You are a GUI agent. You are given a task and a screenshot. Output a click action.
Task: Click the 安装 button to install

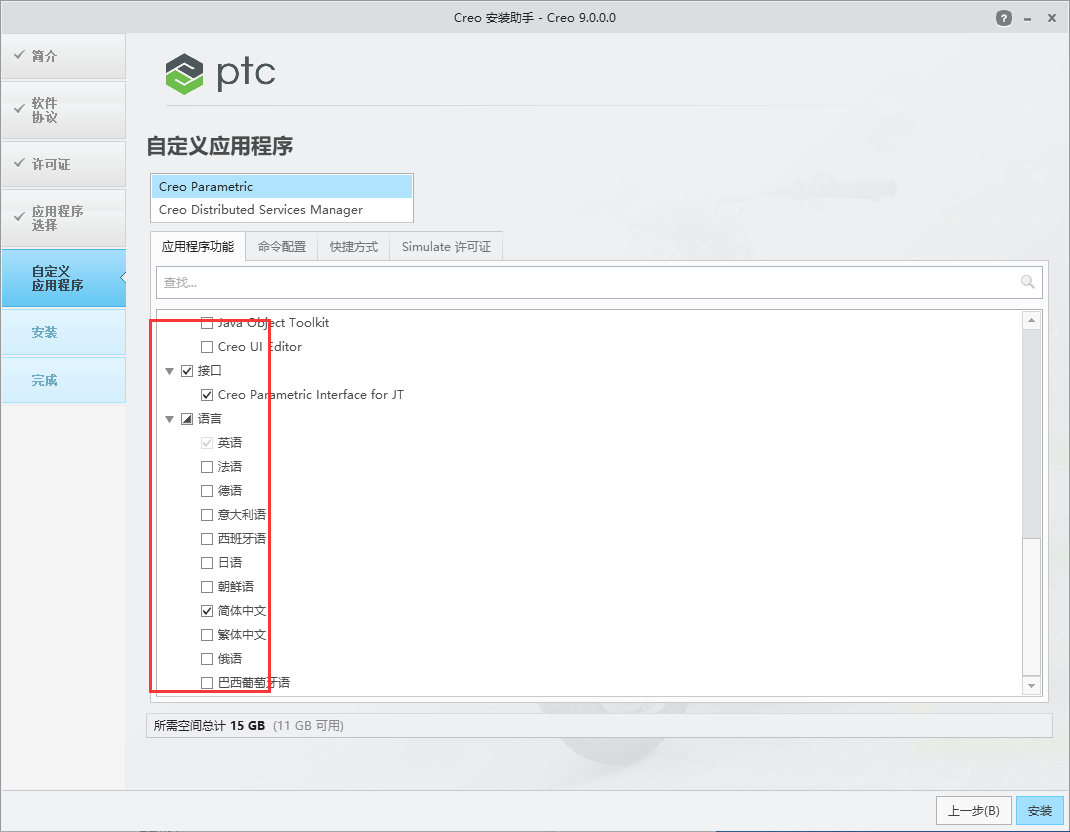click(x=1039, y=810)
